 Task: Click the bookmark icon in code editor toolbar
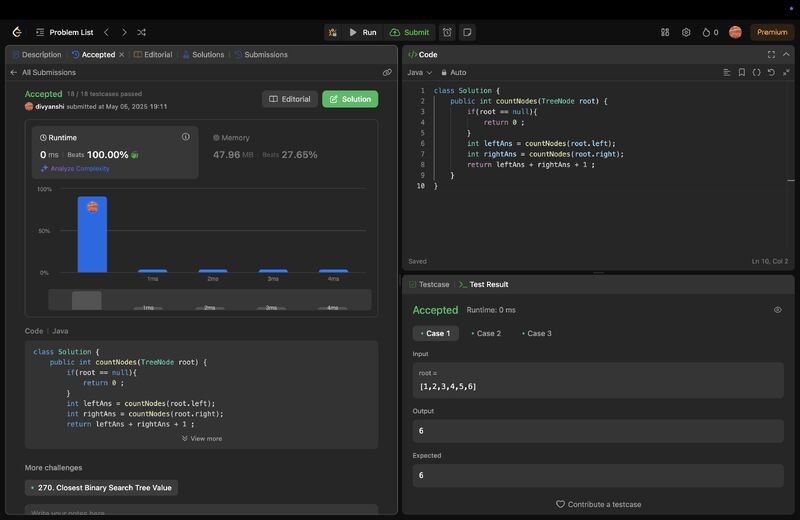click(x=741, y=72)
